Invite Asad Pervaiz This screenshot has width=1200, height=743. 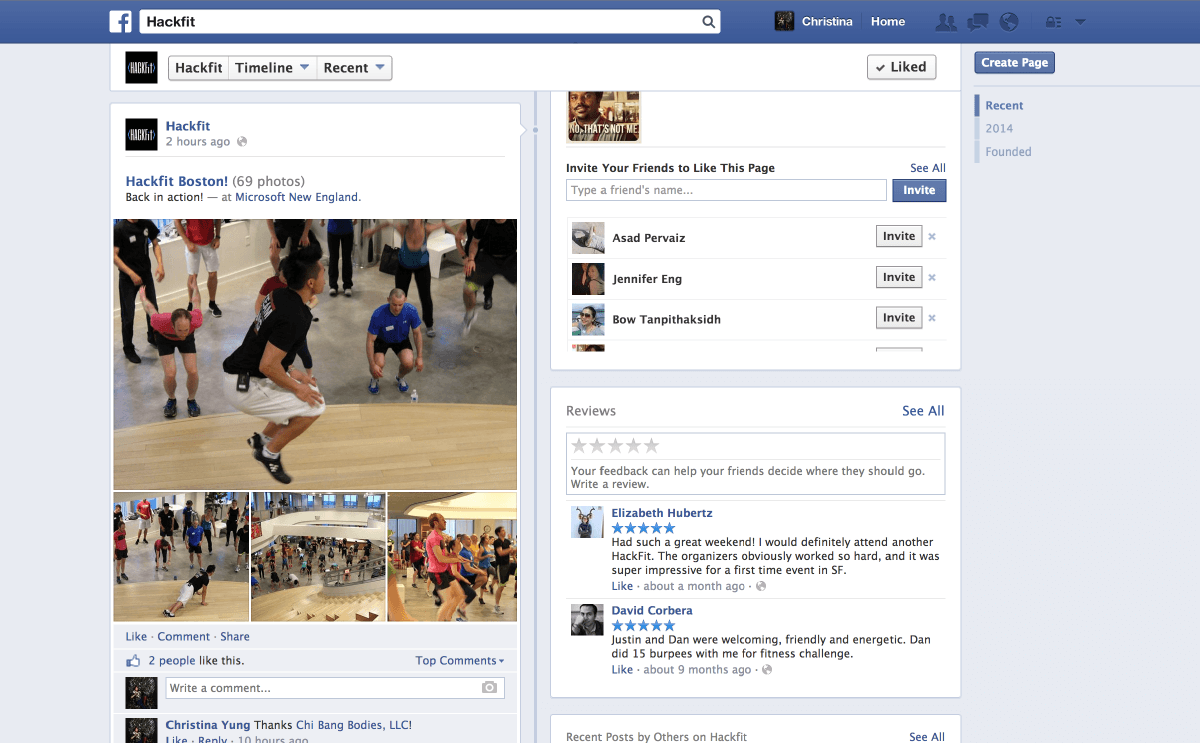click(899, 237)
